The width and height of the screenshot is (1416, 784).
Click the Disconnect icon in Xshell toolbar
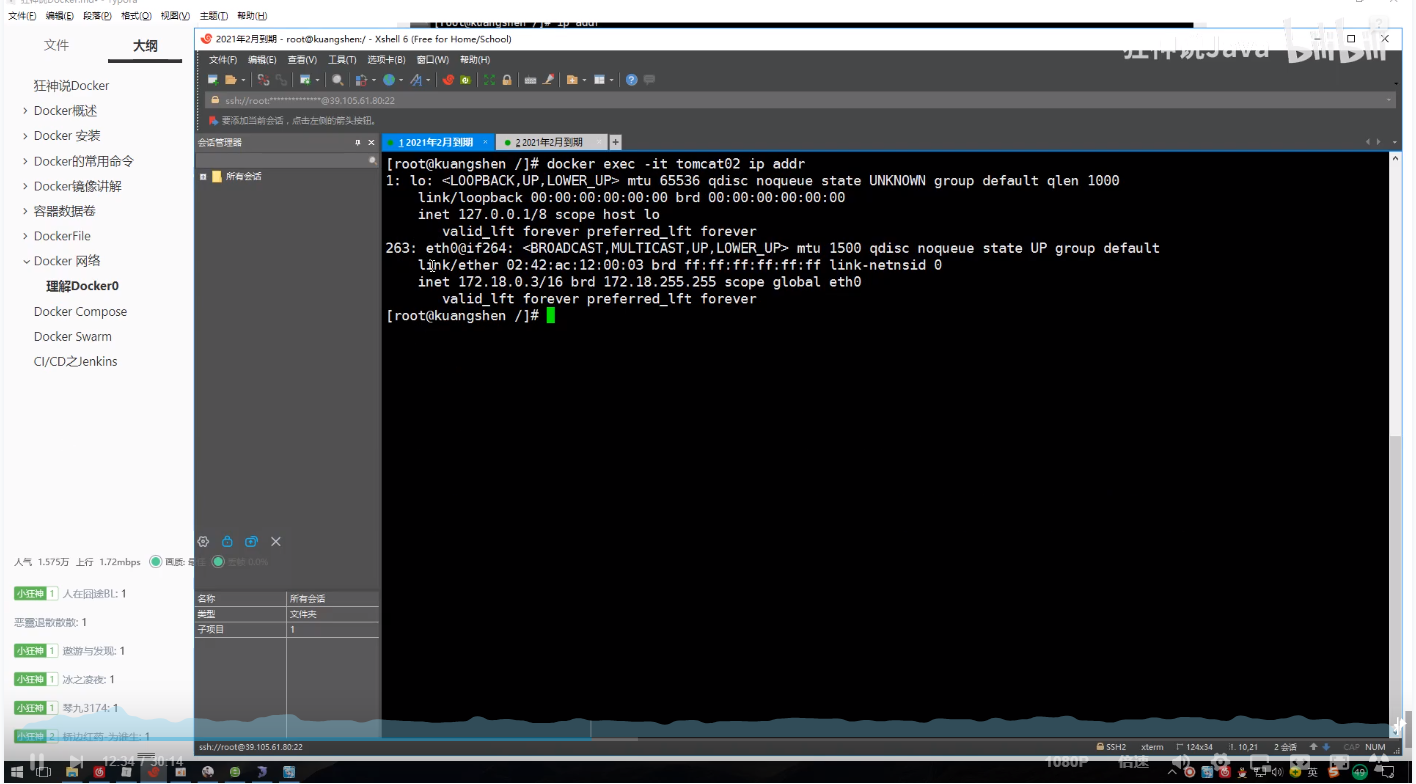click(264, 80)
